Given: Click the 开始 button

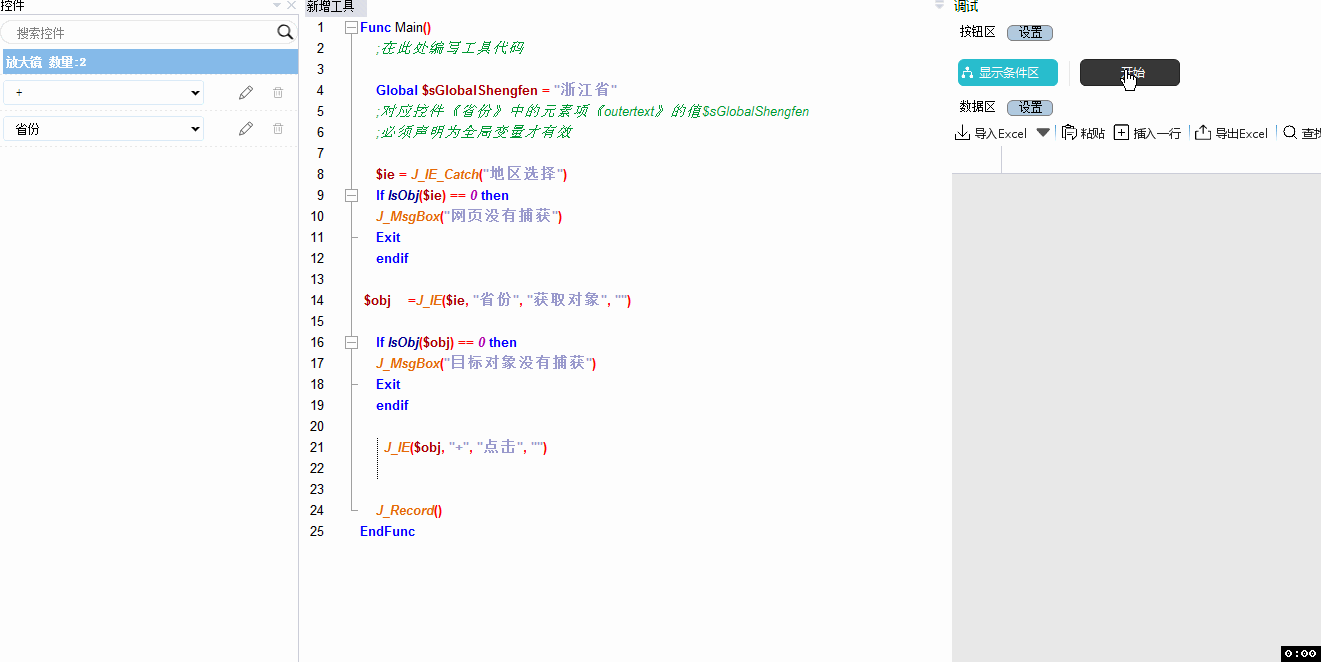Looking at the screenshot, I should pos(1130,73).
